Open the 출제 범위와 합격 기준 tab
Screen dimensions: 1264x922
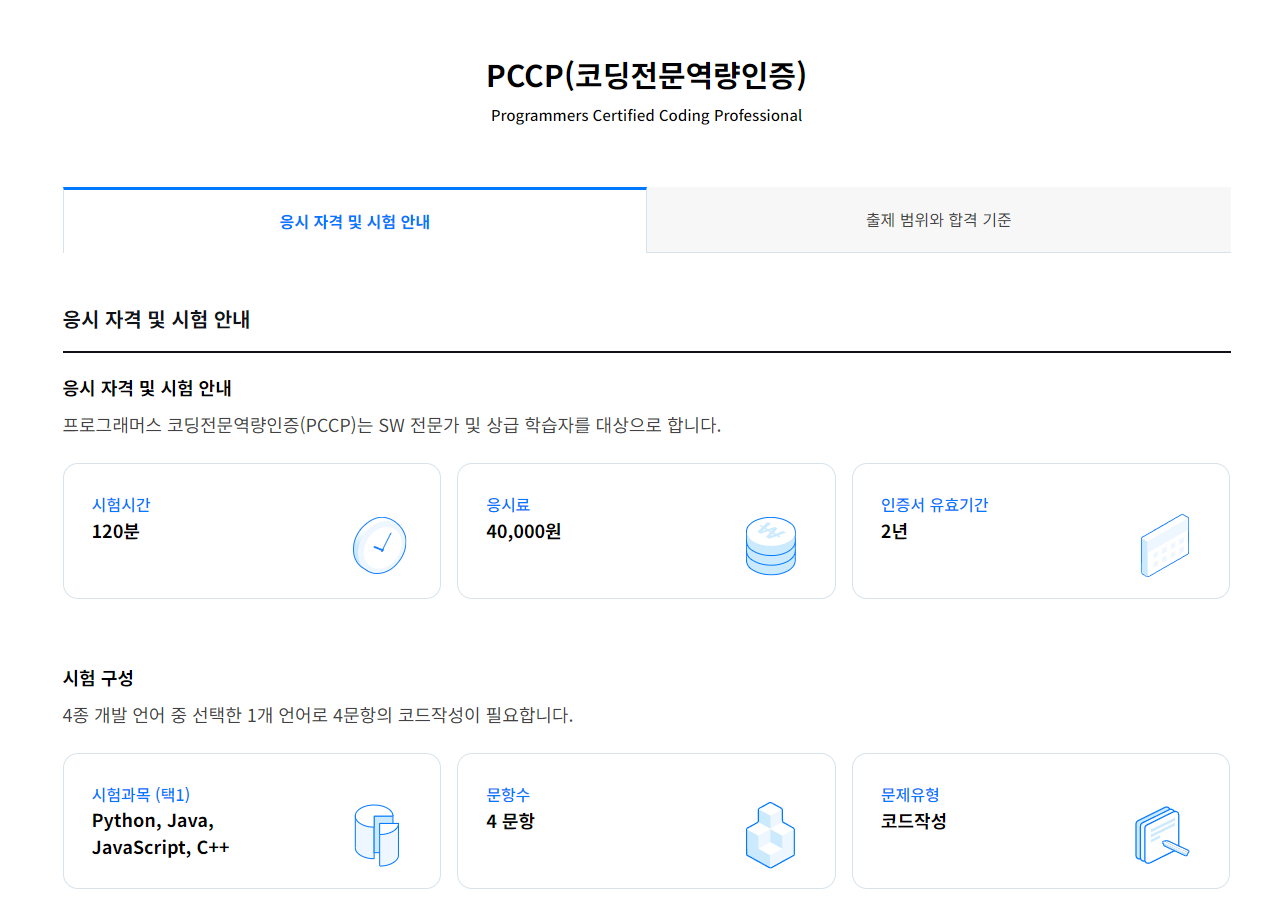coord(938,220)
